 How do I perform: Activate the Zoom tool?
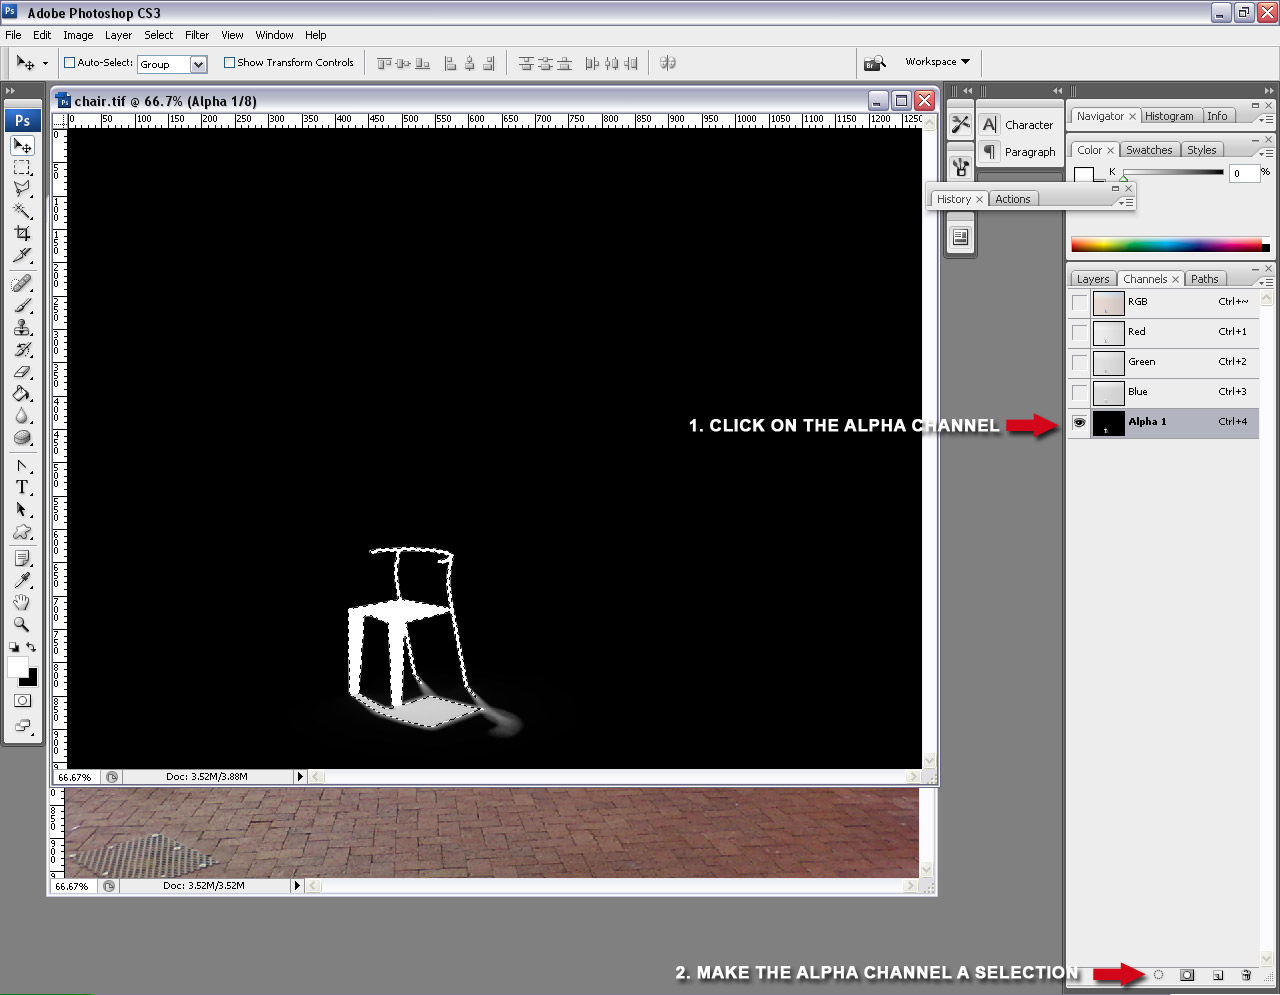click(22, 624)
